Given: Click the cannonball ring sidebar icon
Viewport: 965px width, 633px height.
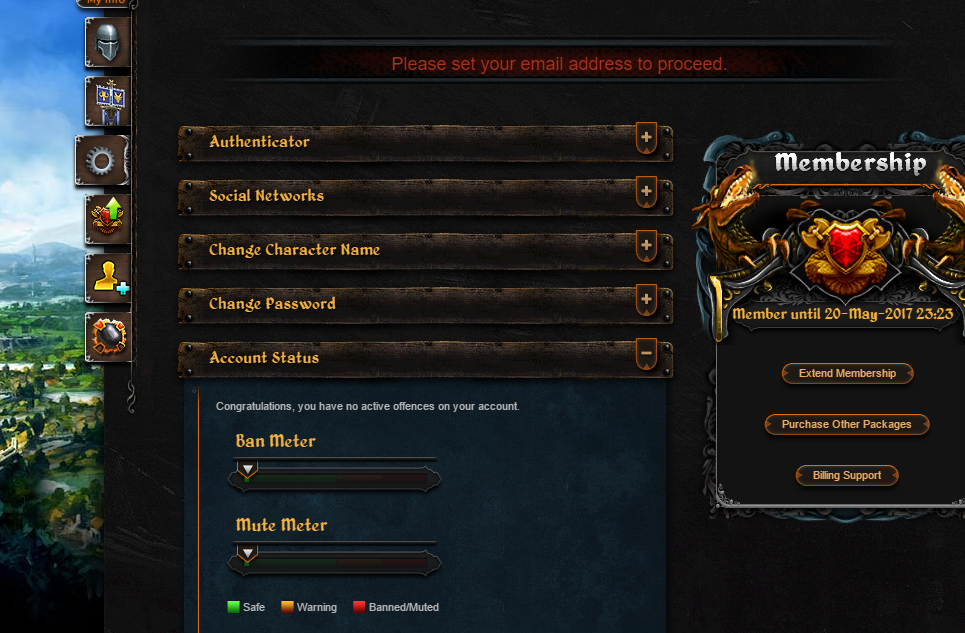Looking at the screenshot, I should click(108, 336).
